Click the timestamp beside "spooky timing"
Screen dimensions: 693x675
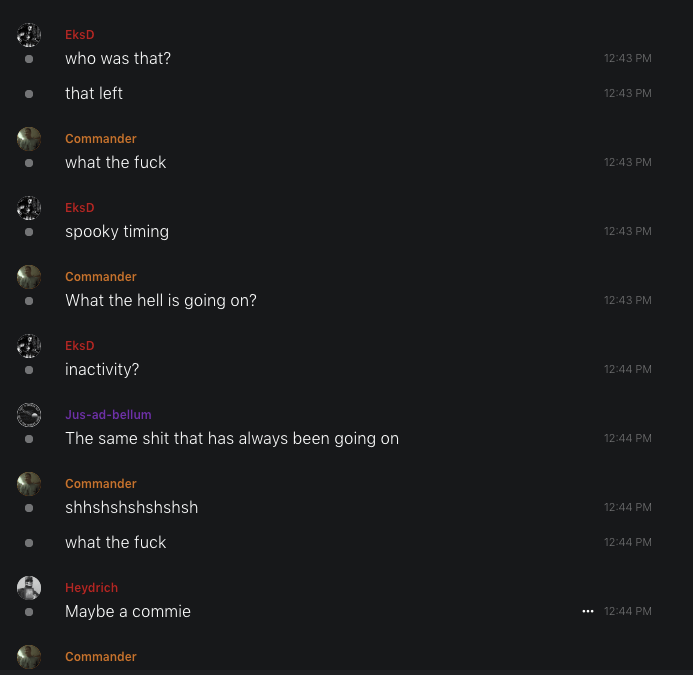click(x=627, y=231)
